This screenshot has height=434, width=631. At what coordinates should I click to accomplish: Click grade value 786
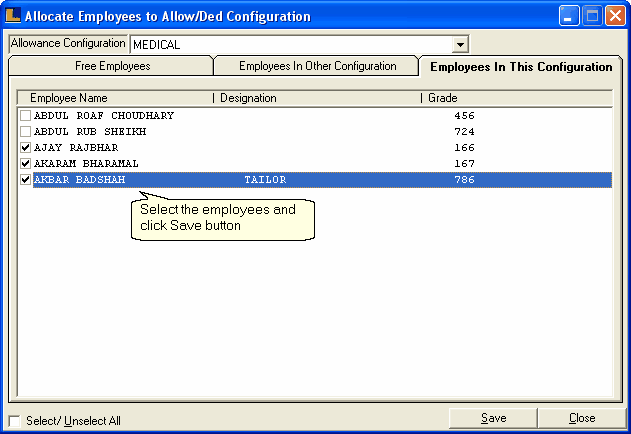464,180
